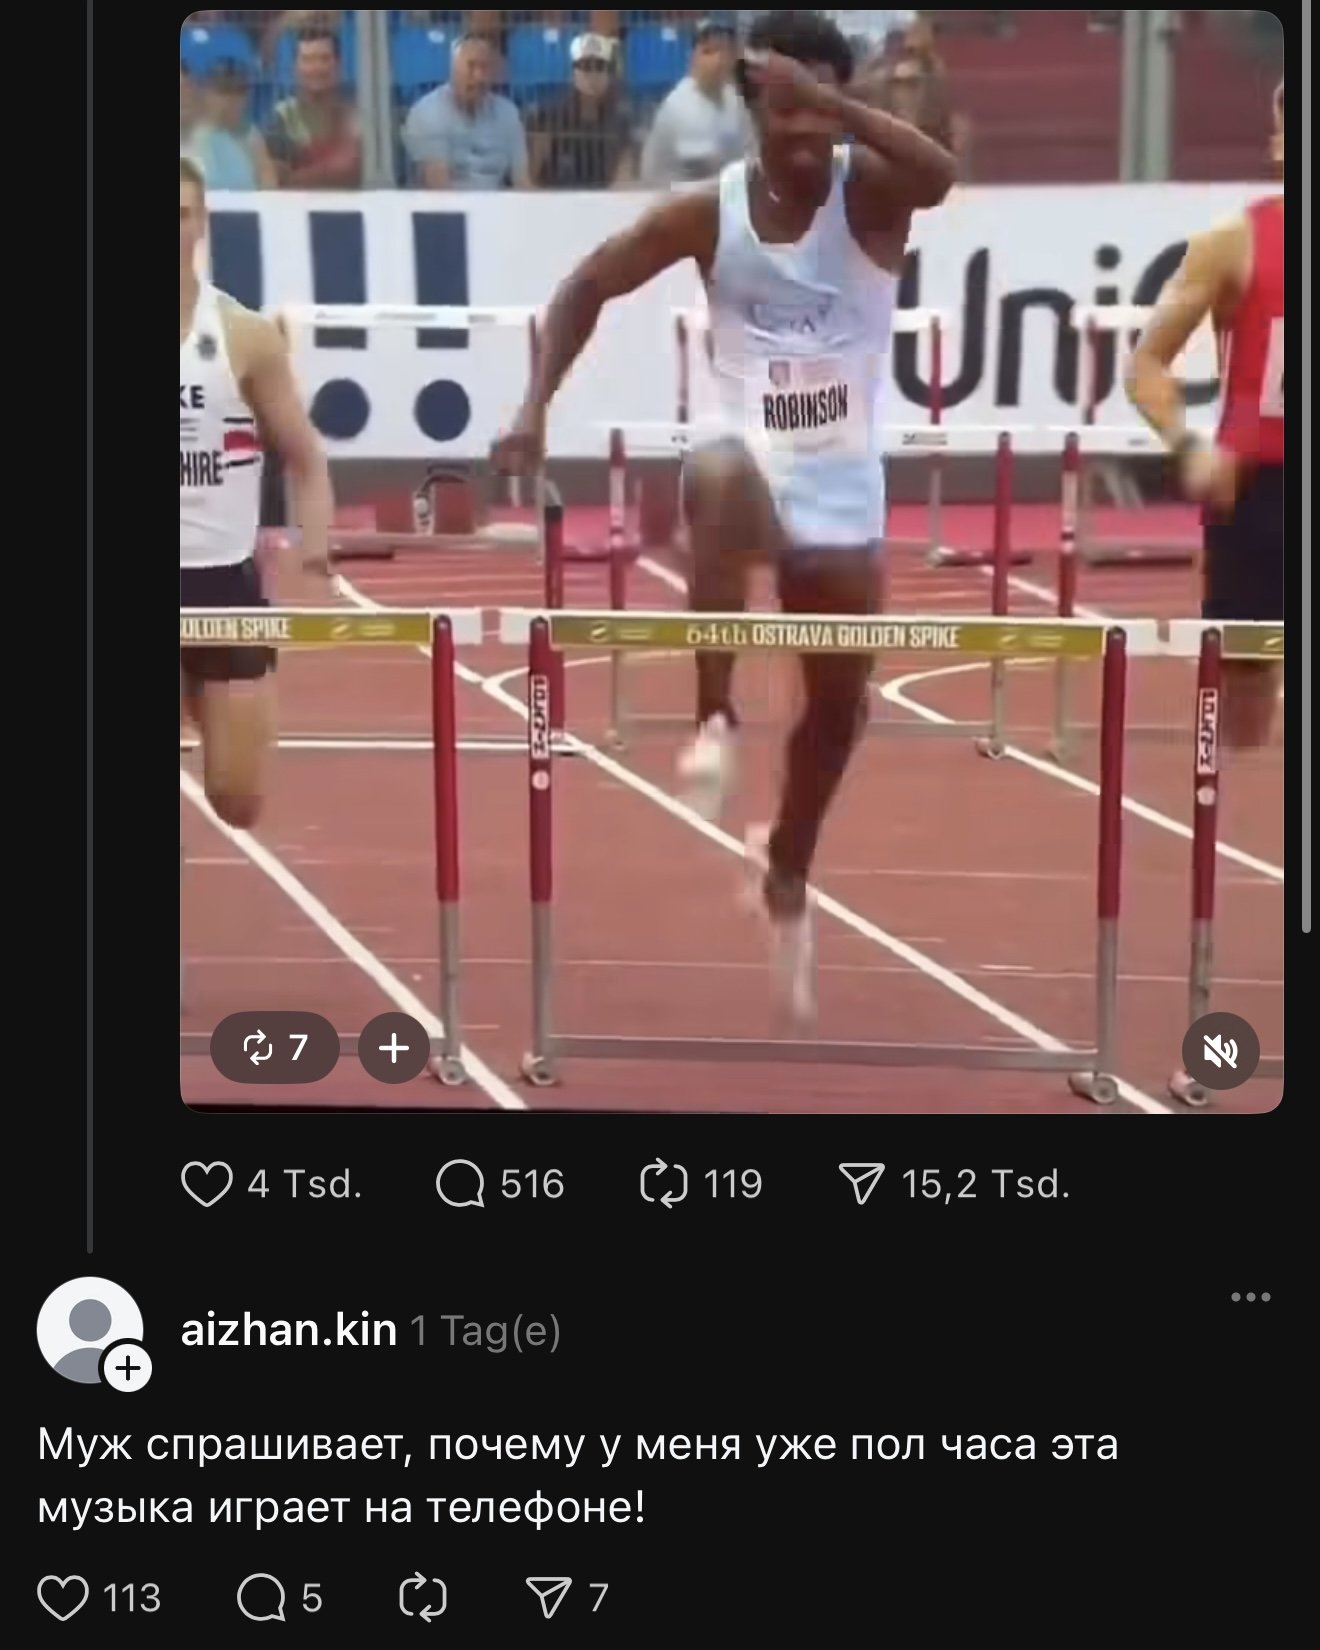Screen dimensions: 1320x1650
Task: Like aizhan.kin's reply with 113 likes
Action: click(99, 1597)
